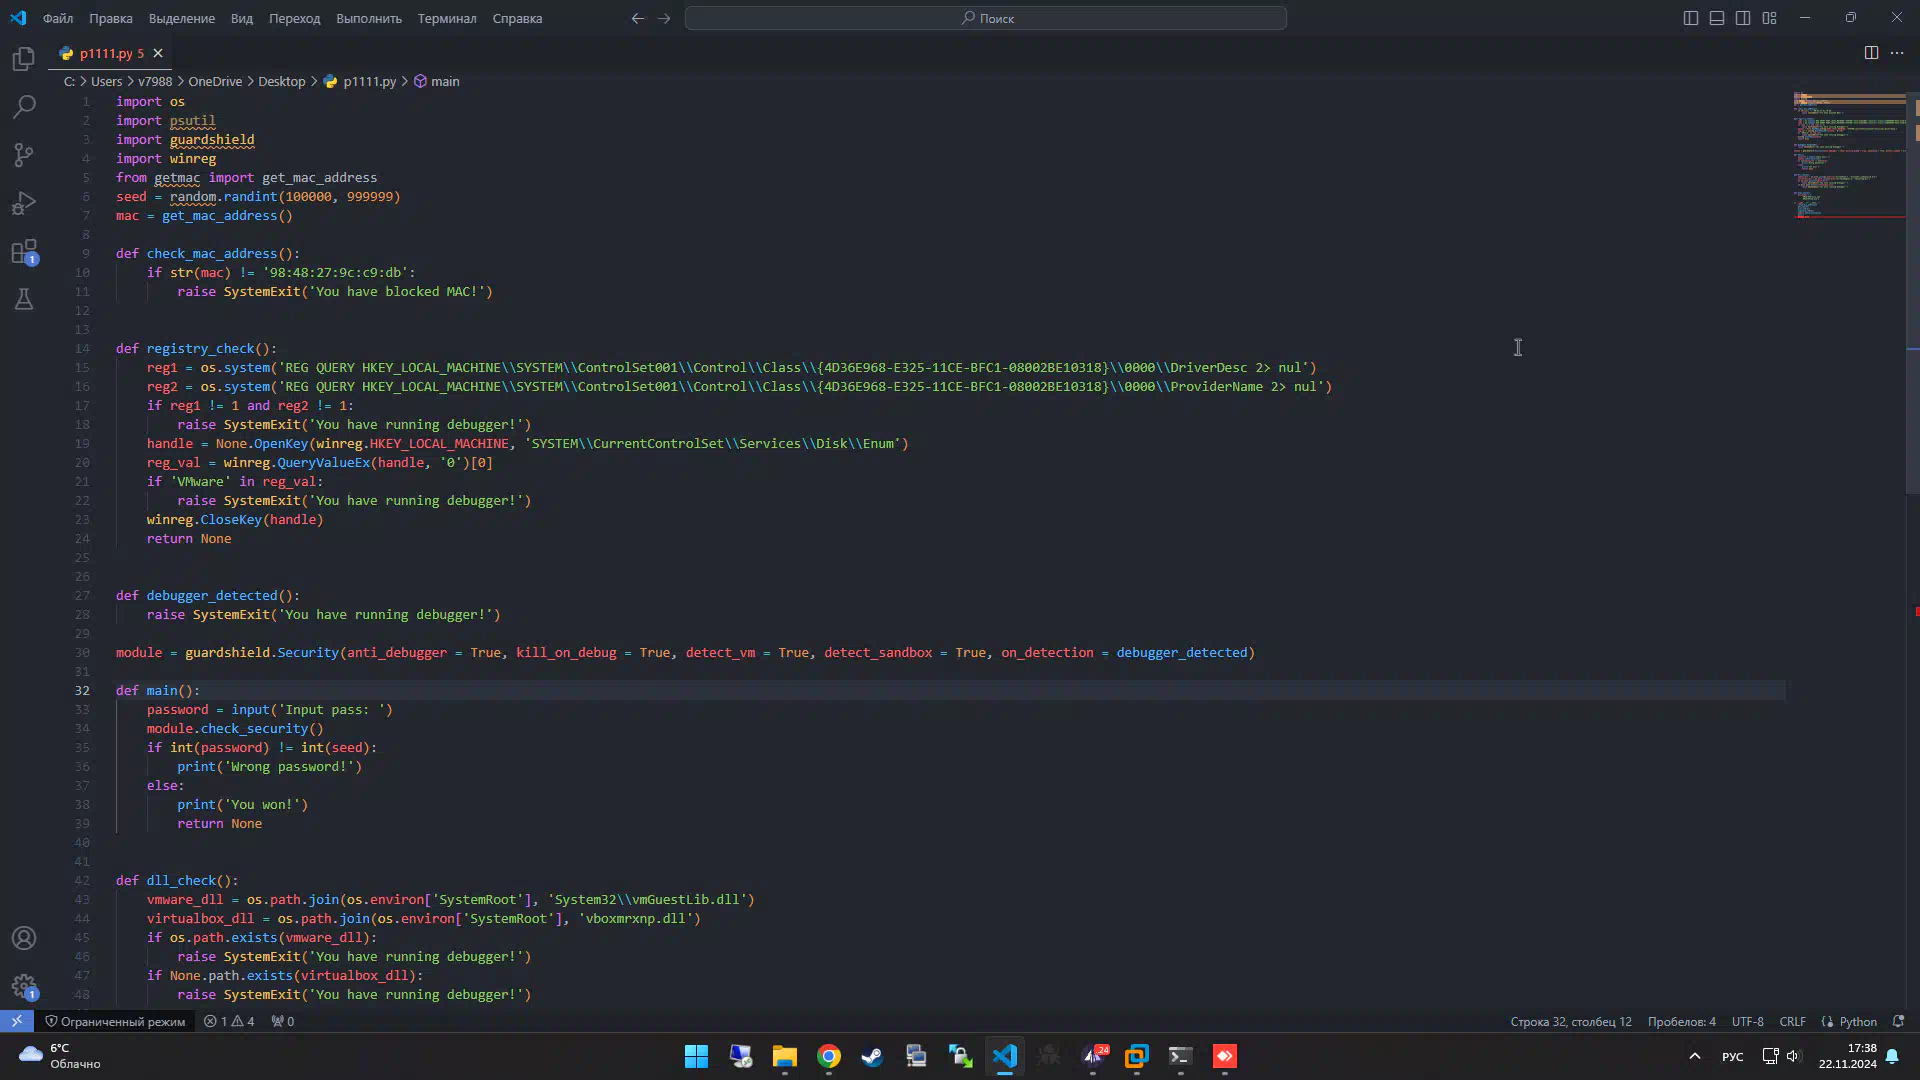Open the Search view in activity bar
This screenshot has height=1080, width=1920.
click(24, 107)
